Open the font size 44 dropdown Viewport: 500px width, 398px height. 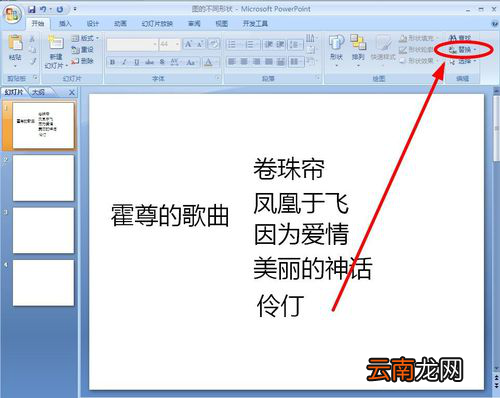click(x=177, y=44)
